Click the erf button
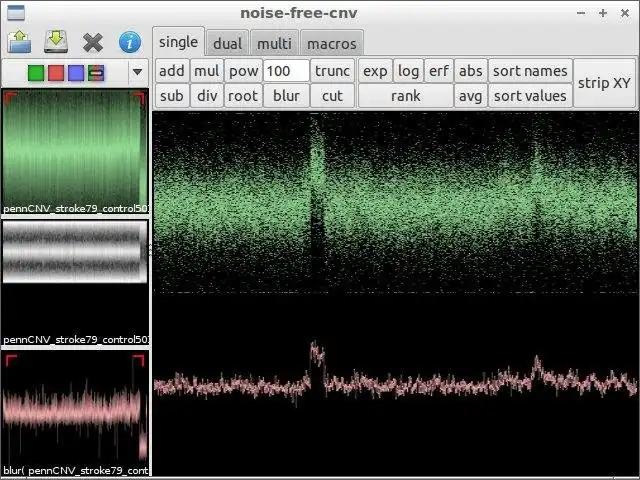 click(439, 71)
